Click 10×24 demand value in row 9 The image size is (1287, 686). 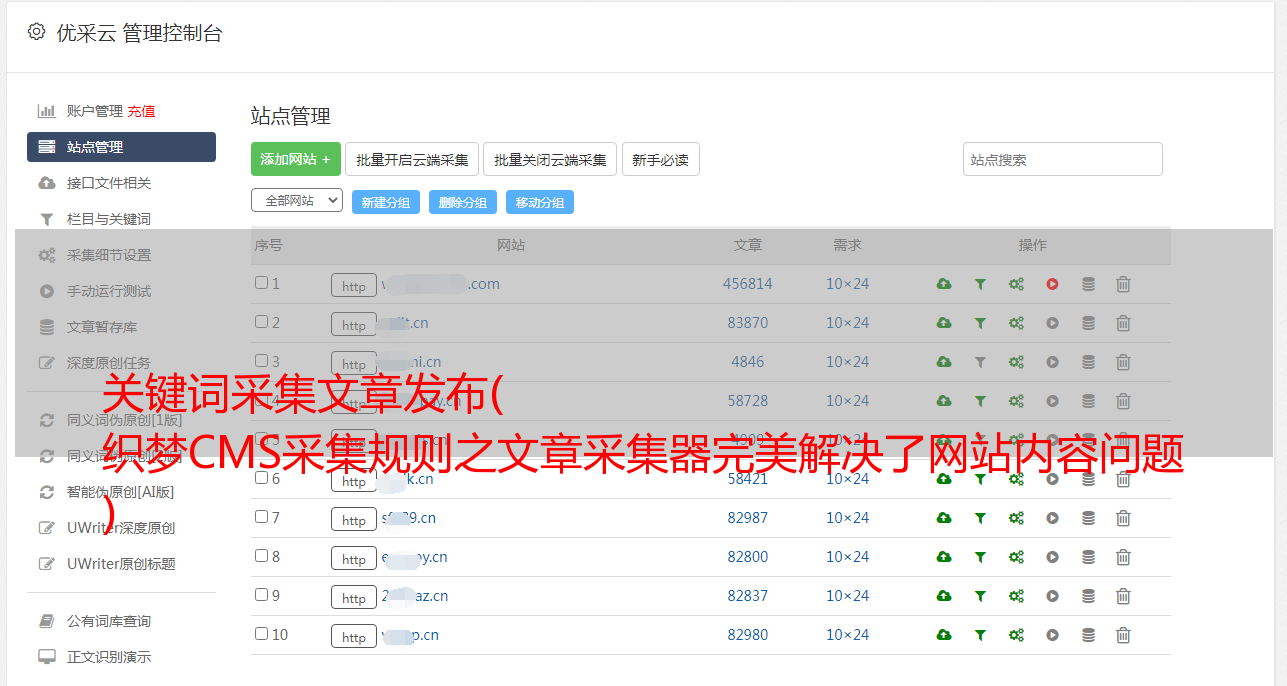(847, 596)
